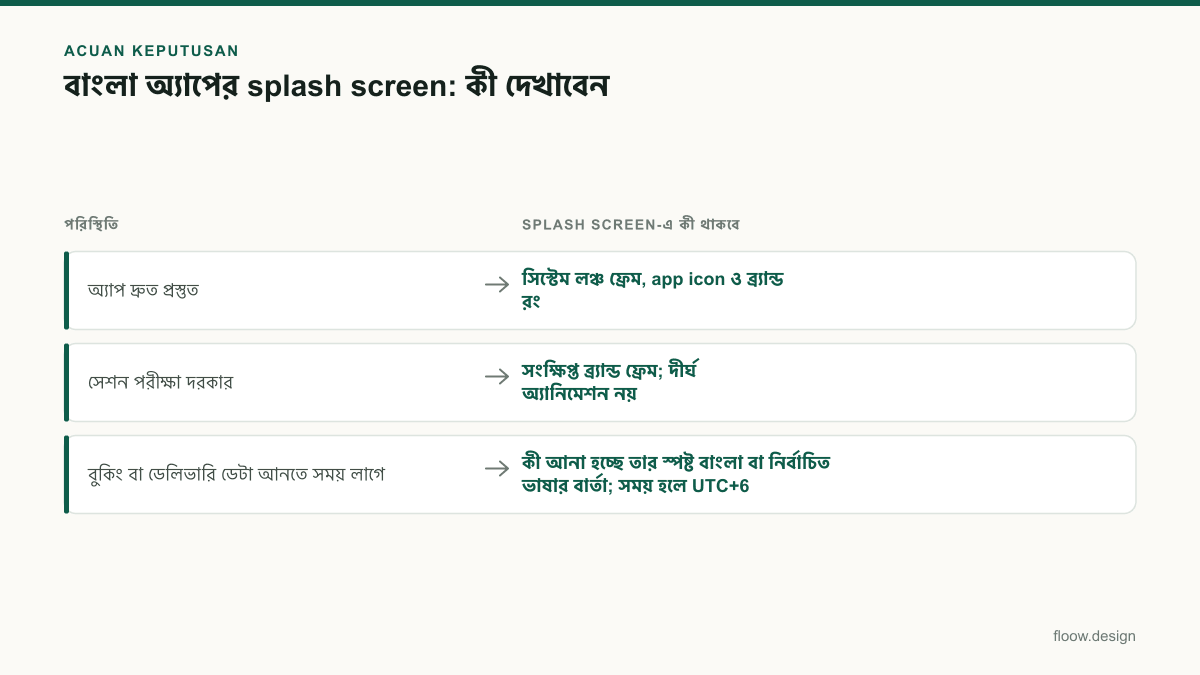Screen dimensions: 1200x675
Task: Select "বুকিং বা ডেলিভারি ডেটা আনতে সময় লাগে"
Action: pyautogui.click(x=236, y=474)
